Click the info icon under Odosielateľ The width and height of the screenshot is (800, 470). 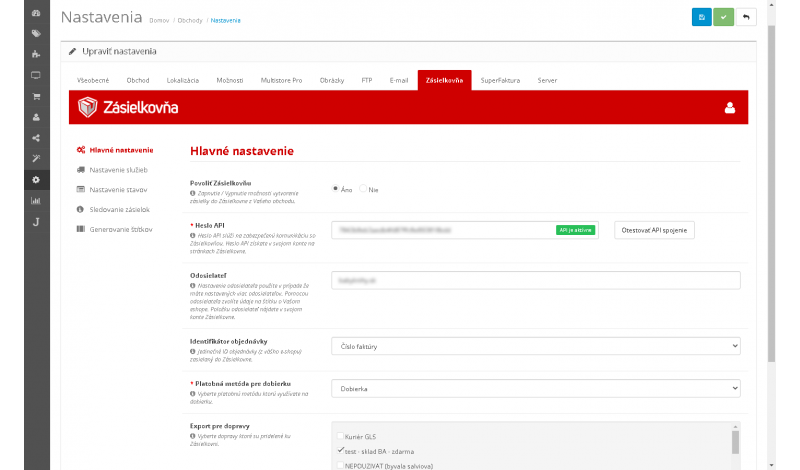(193, 286)
